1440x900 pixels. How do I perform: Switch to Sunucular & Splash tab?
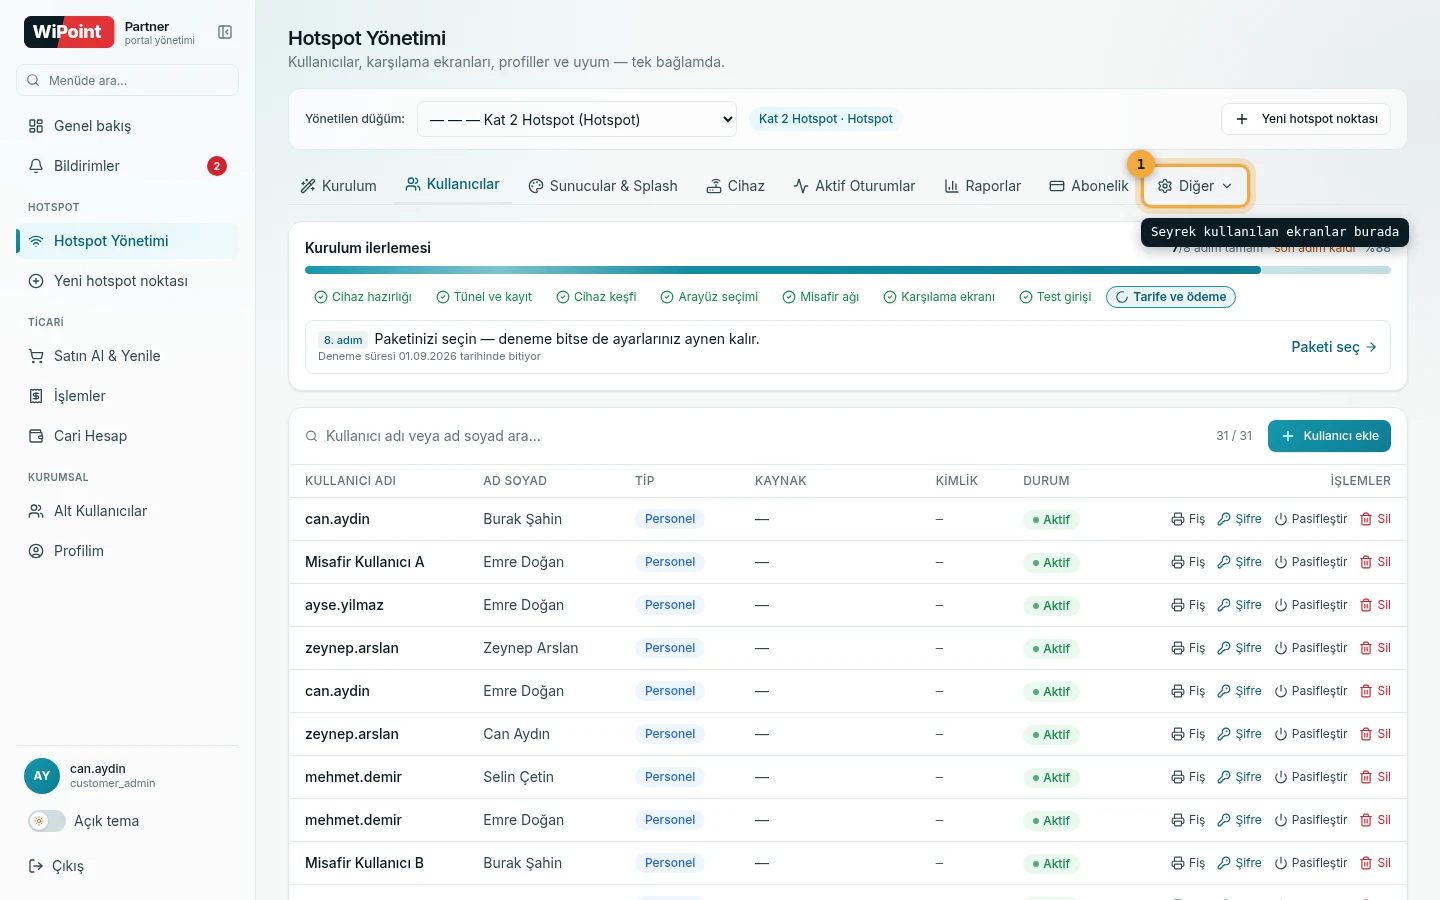click(x=603, y=186)
